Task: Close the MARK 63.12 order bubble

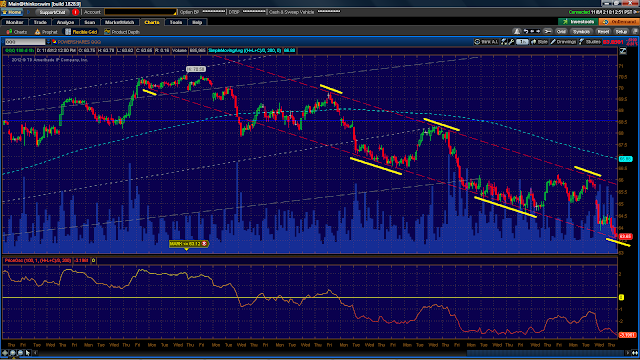Action: point(204,244)
